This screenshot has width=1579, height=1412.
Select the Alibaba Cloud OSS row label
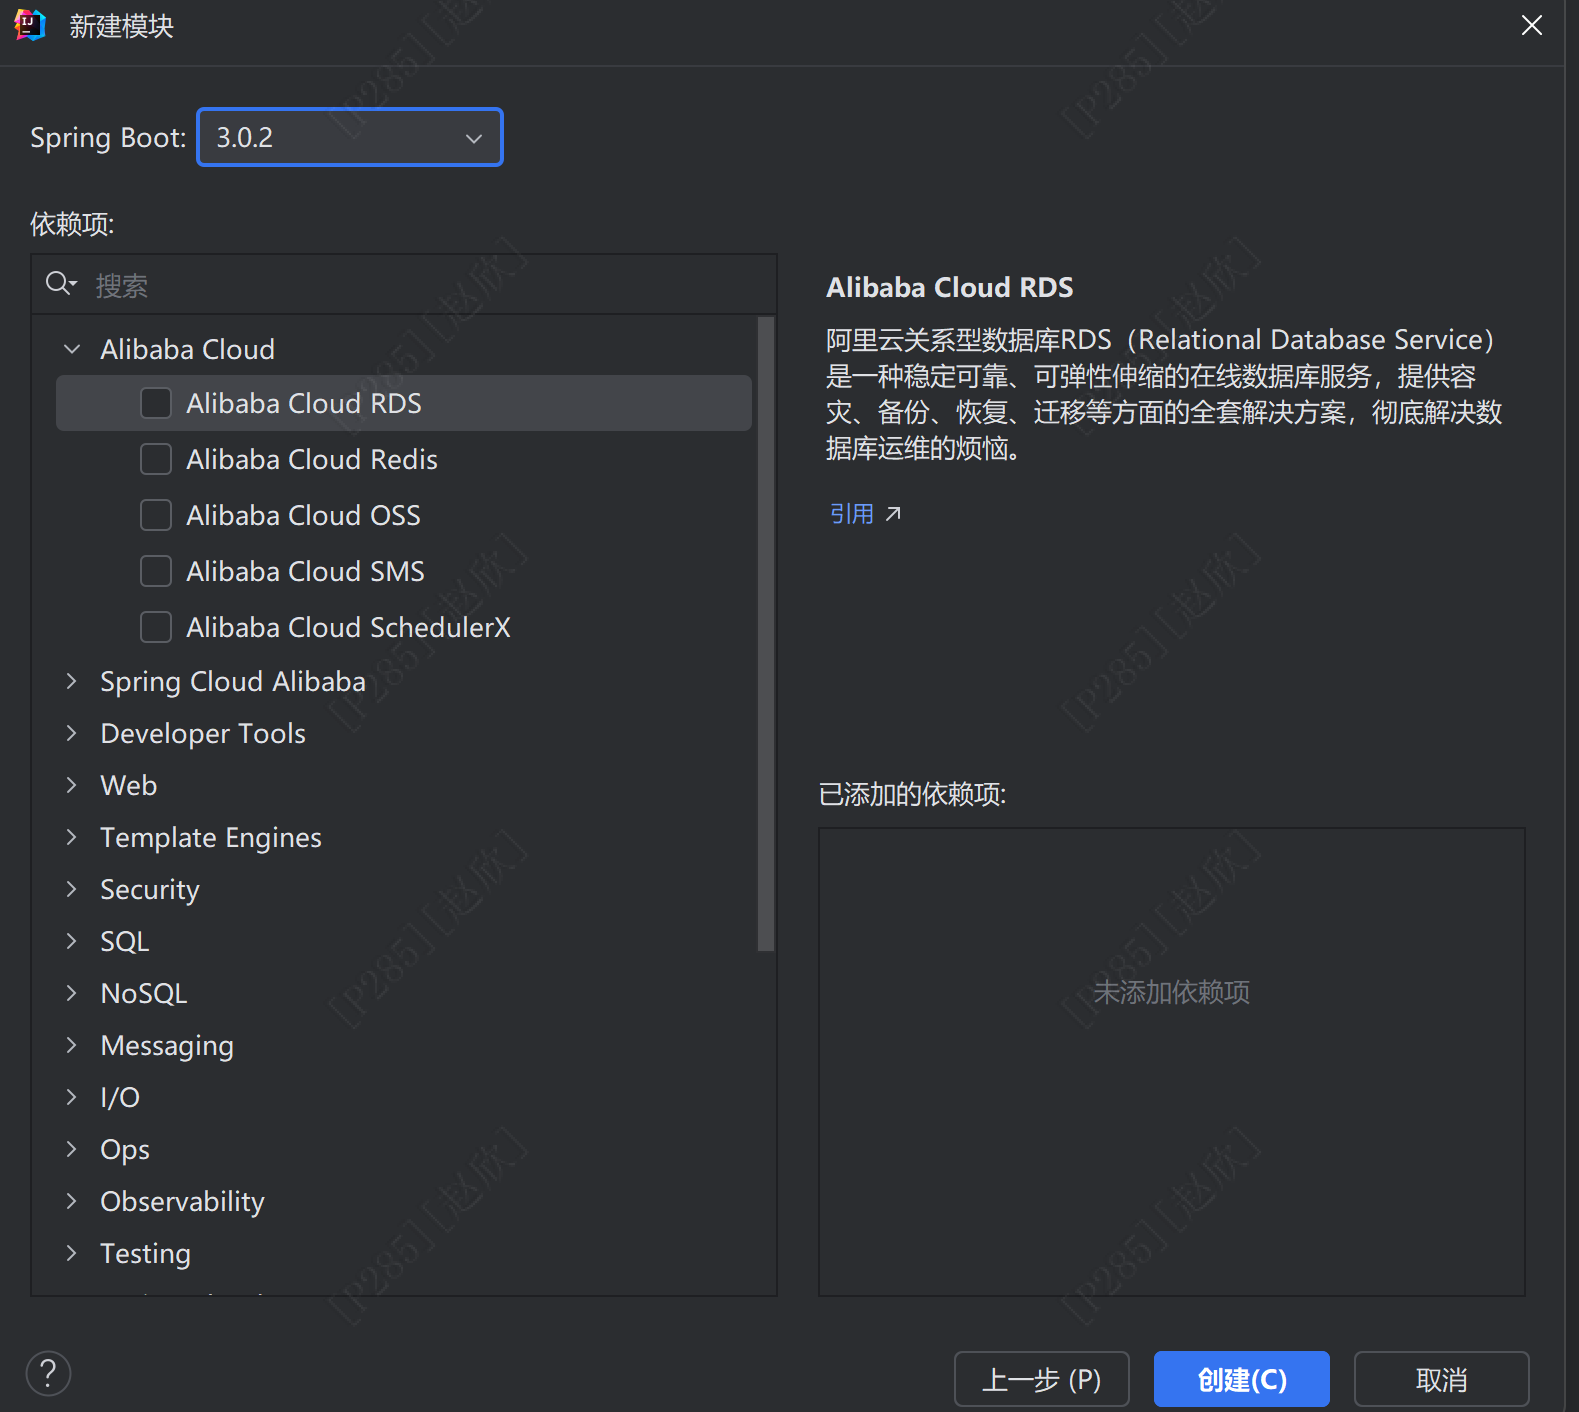click(x=303, y=515)
